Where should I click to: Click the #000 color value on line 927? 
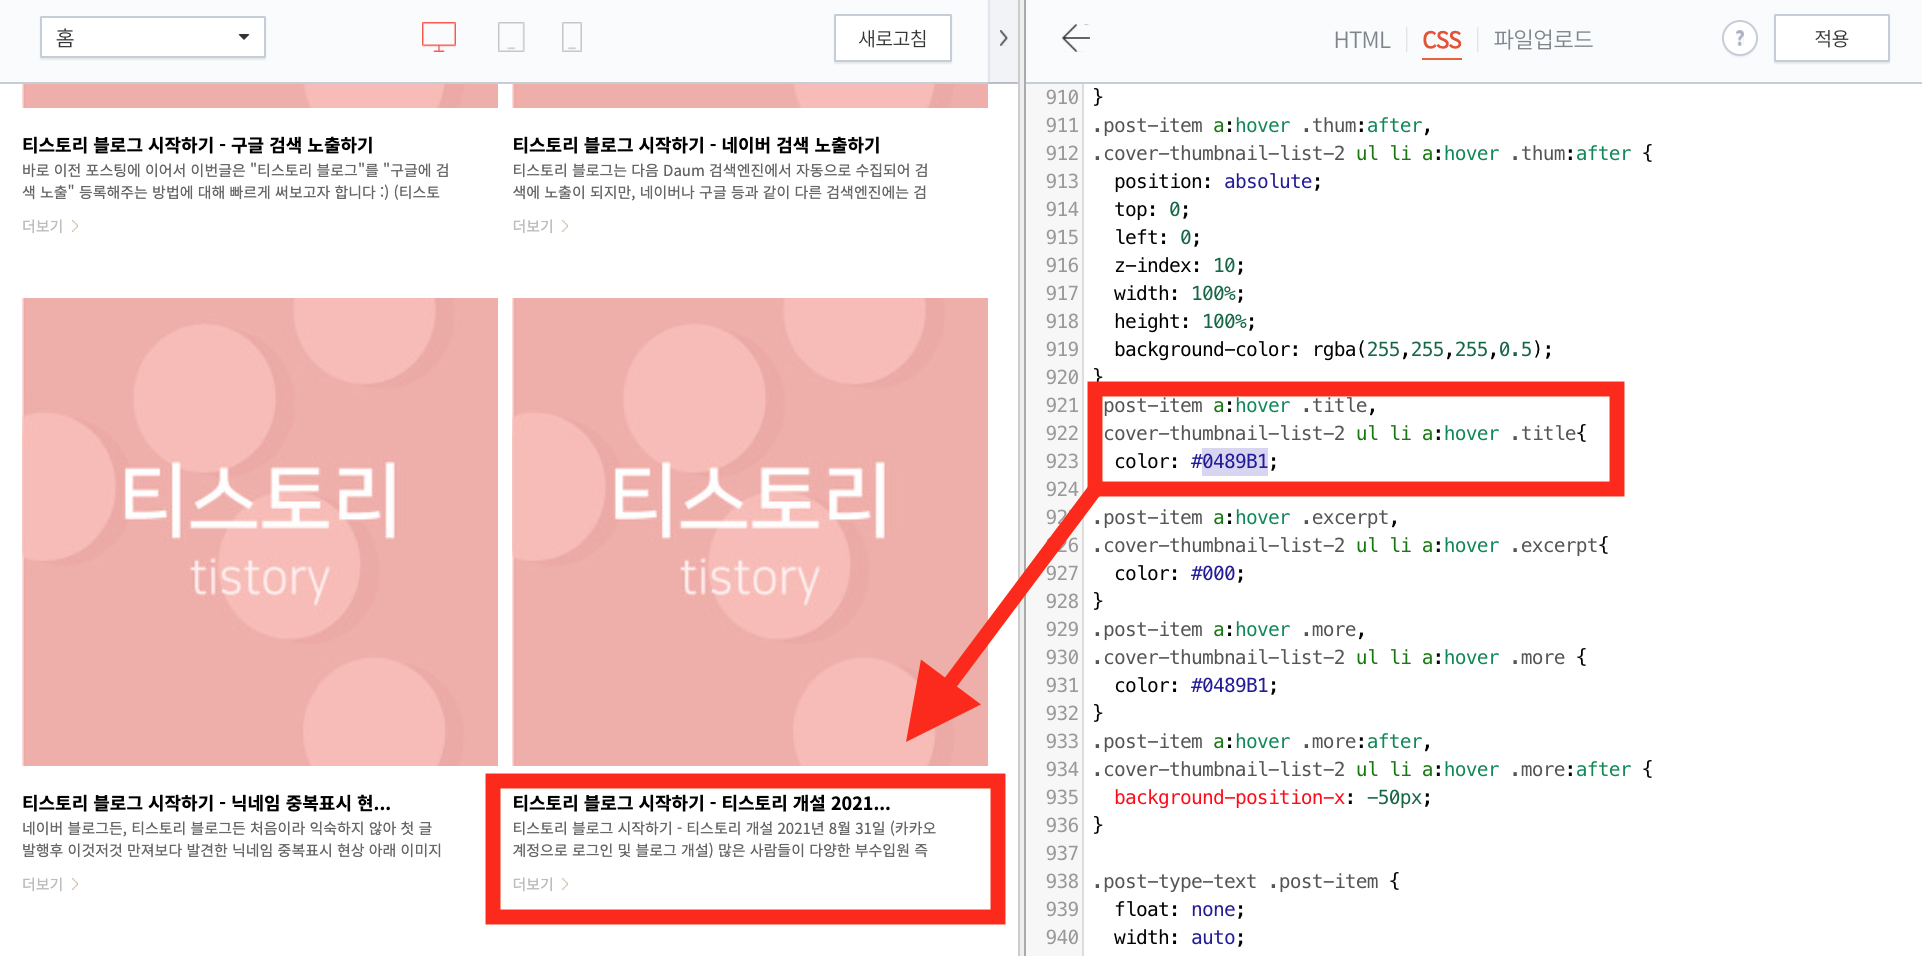(x=1212, y=573)
